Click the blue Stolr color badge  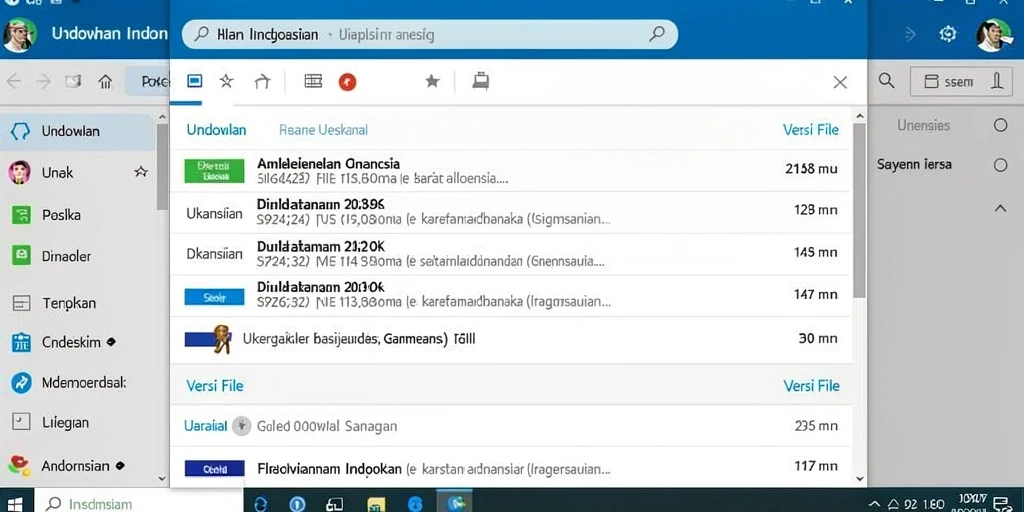214,297
